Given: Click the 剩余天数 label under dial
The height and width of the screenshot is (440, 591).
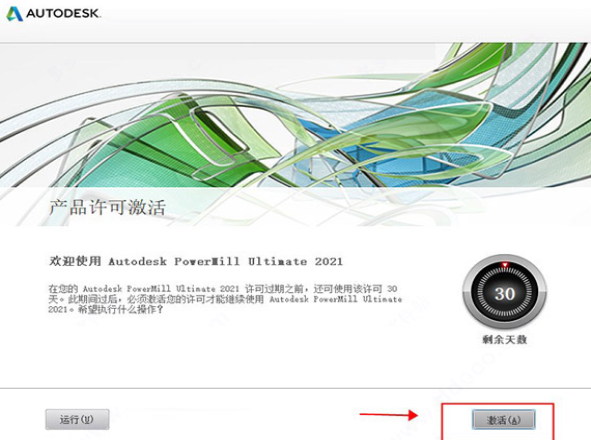Looking at the screenshot, I should pos(505,339).
